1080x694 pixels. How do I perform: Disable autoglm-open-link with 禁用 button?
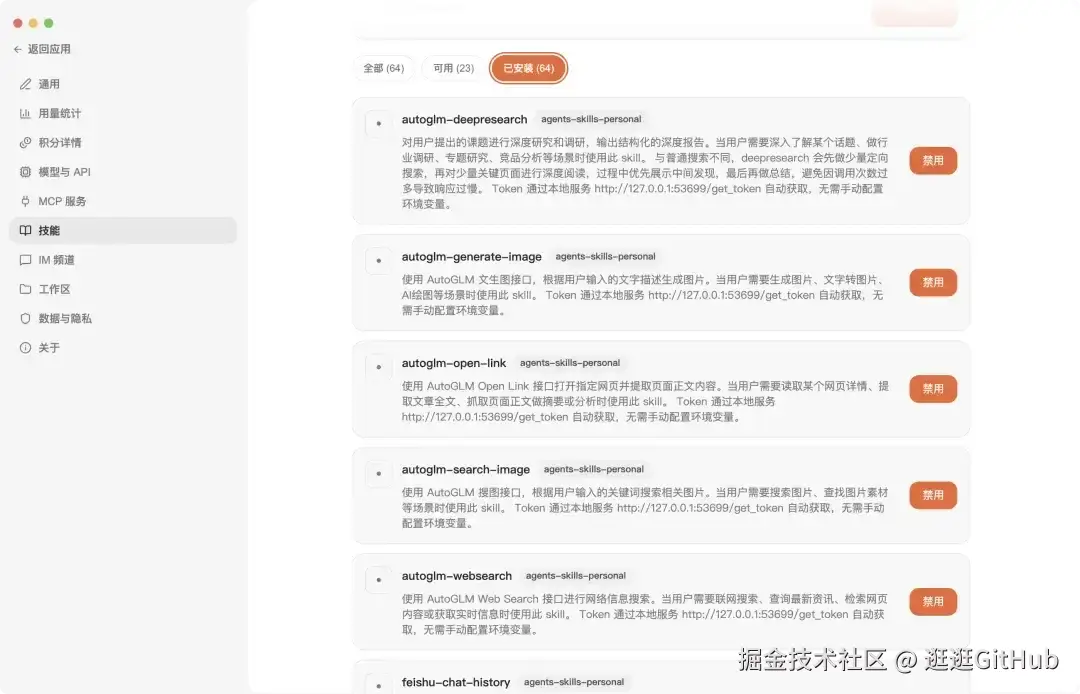tap(933, 389)
